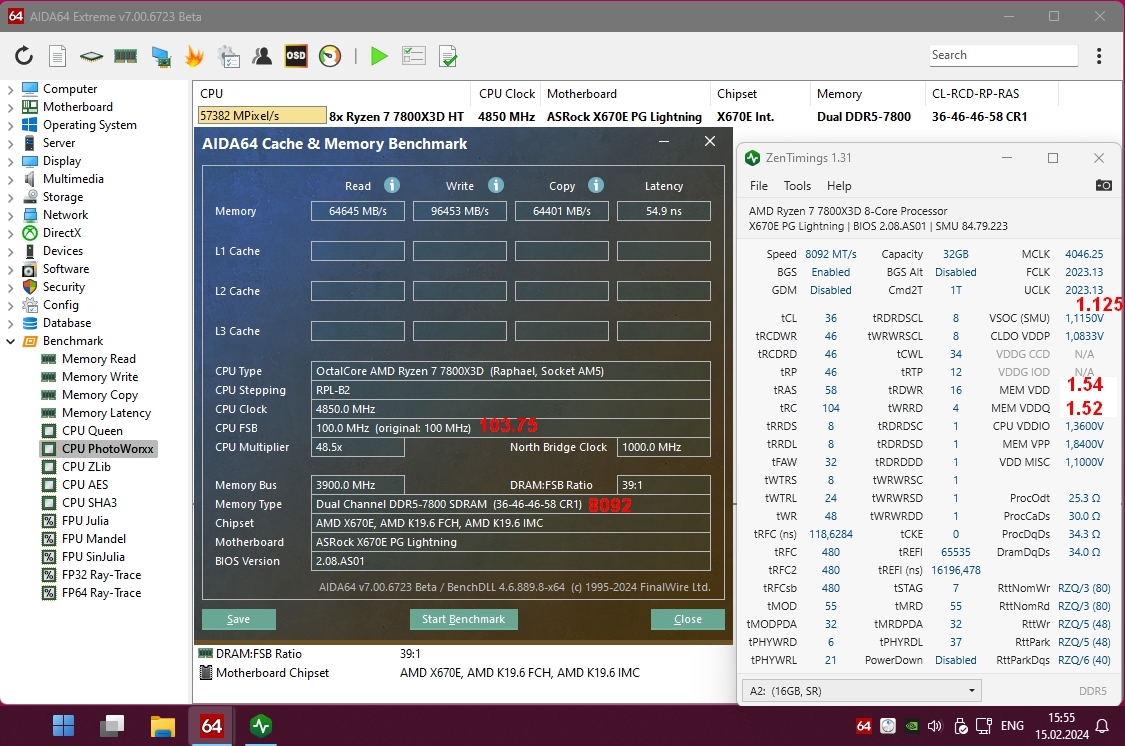
Task: Expand the Computer tree node
Action: click(10, 90)
